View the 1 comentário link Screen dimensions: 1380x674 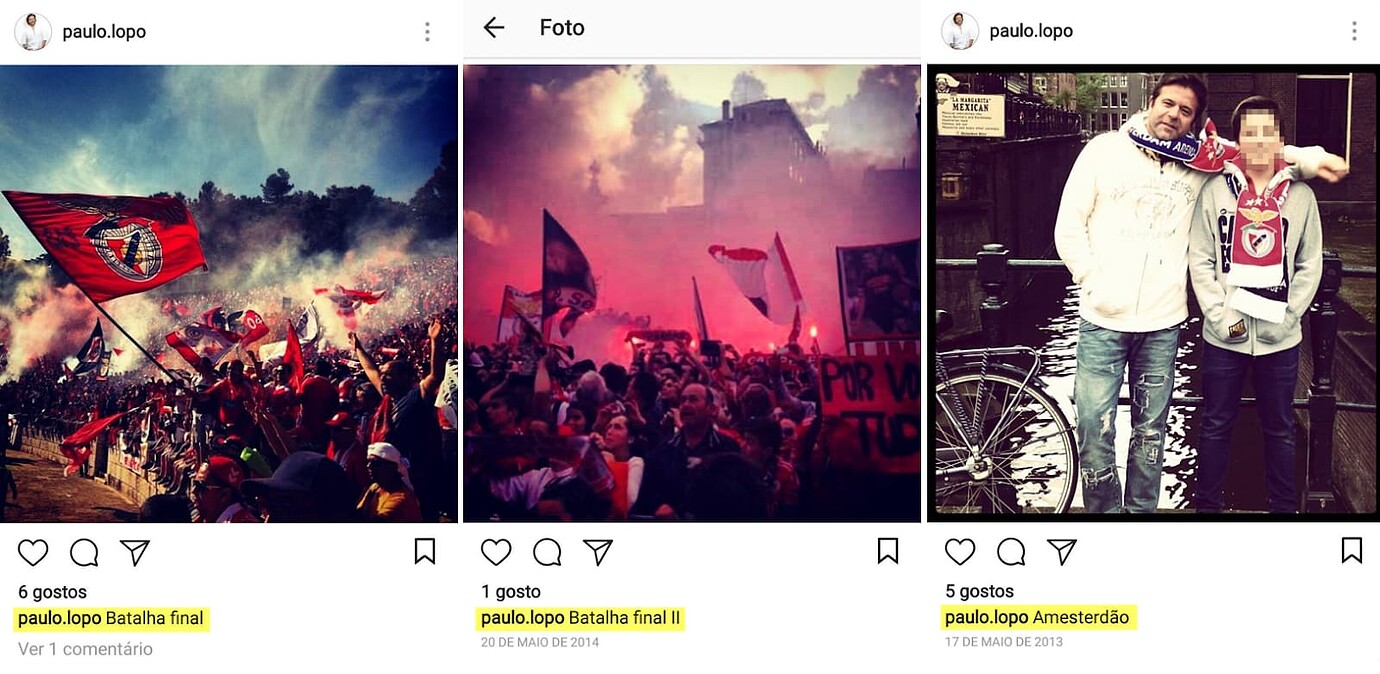tap(85, 649)
